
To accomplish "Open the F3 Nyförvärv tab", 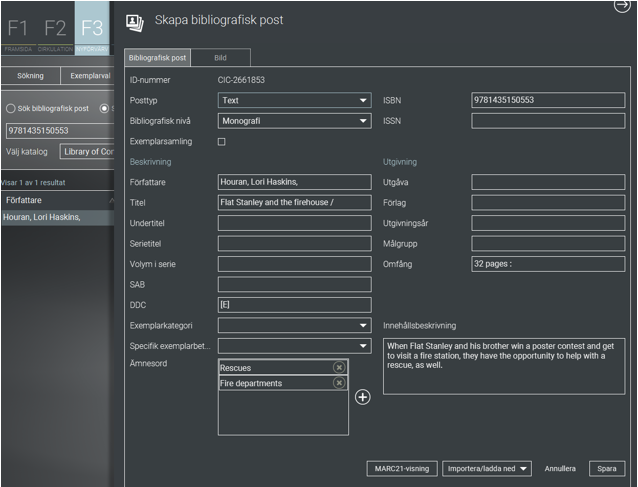I will (92, 28).
